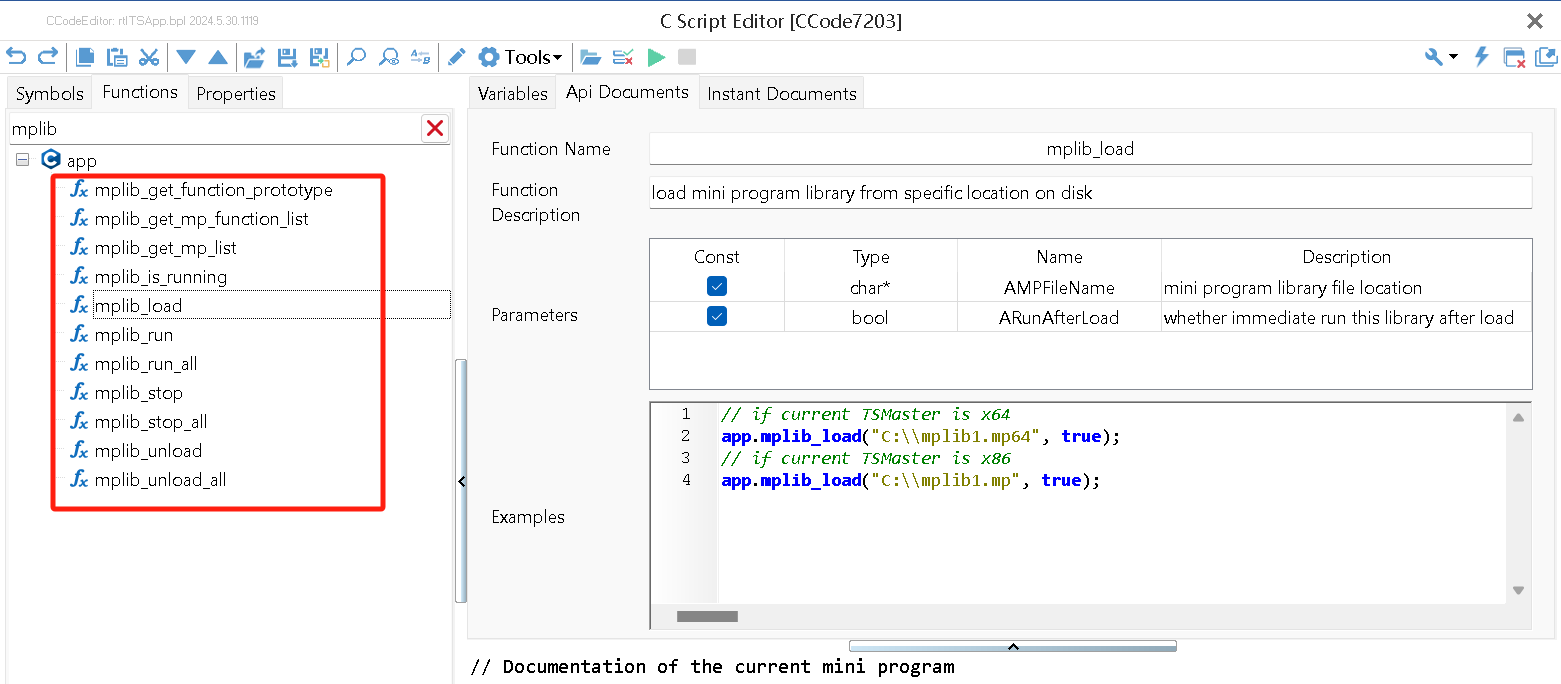The width and height of the screenshot is (1561, 684).
Task: Click the Function Name field showing mplib_load
Action: pyautogui.click(x=1090, y=149)
